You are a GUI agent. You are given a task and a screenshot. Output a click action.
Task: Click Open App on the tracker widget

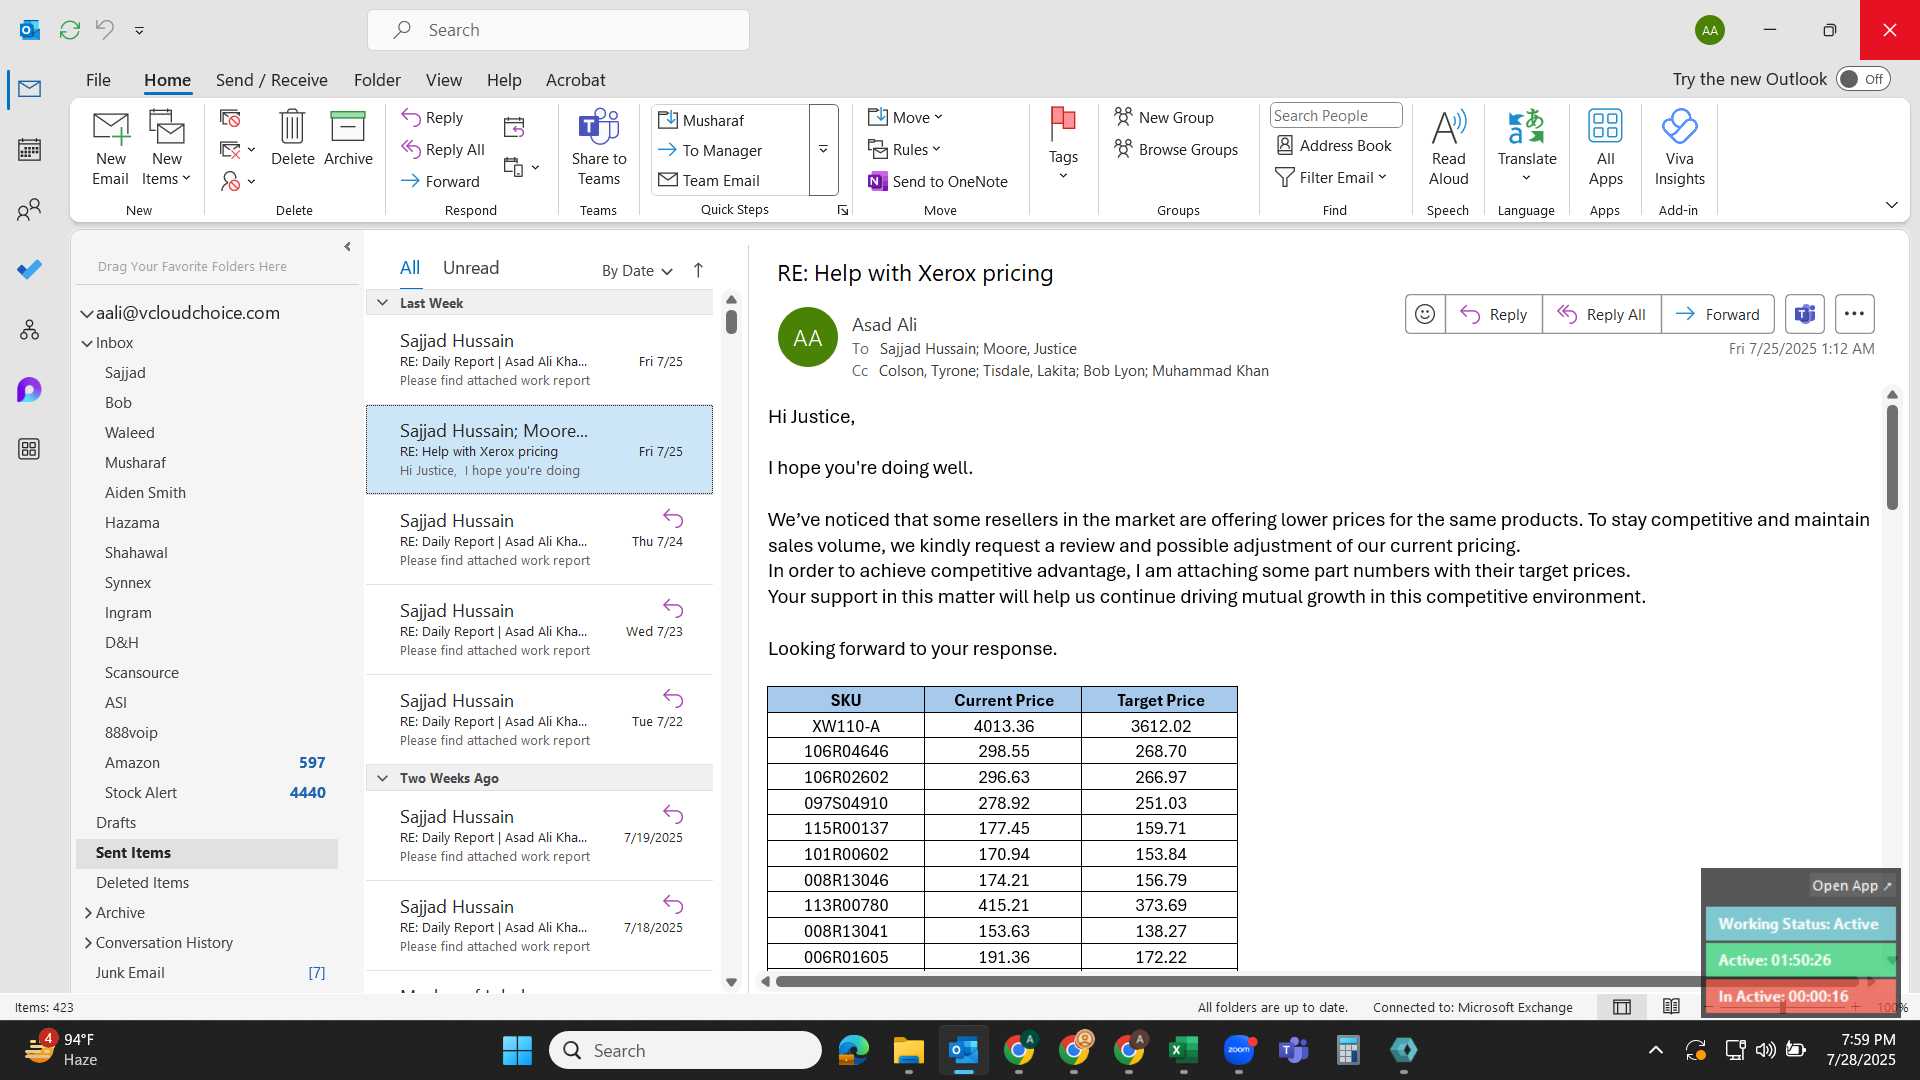(1851, 886)
